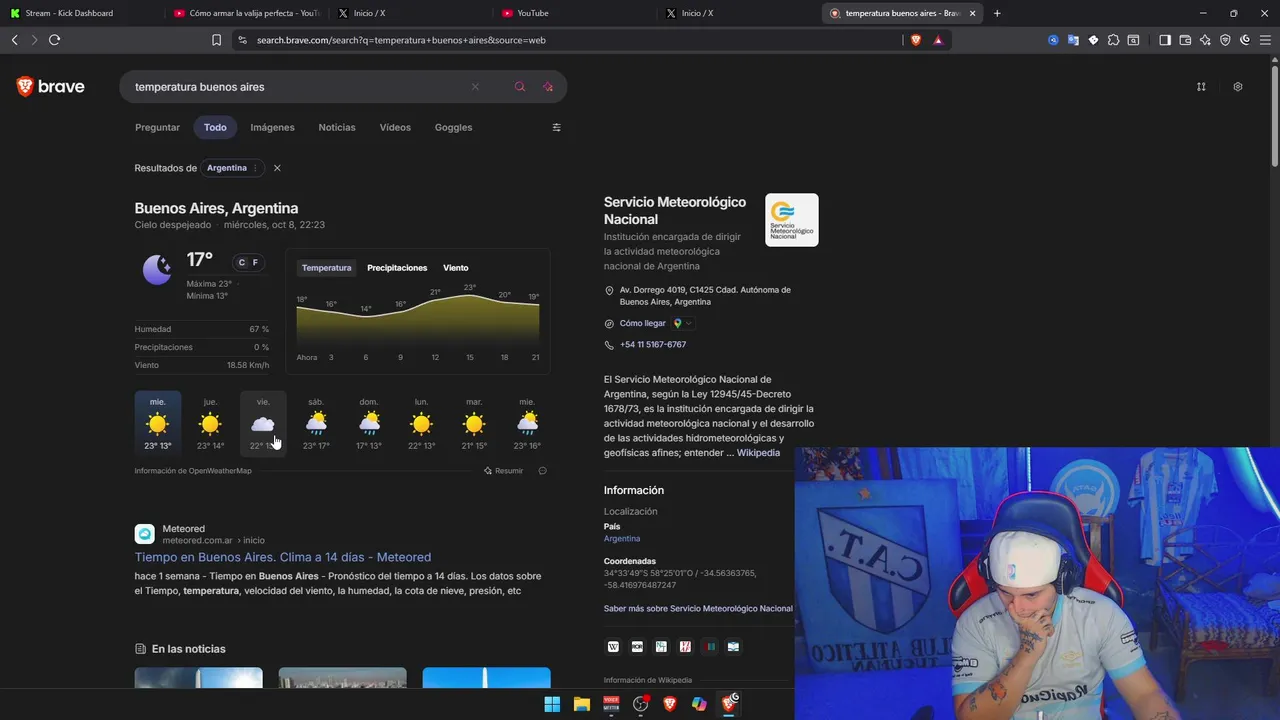
Task: Select the sáb. forecast day
Action: [316, 424]
